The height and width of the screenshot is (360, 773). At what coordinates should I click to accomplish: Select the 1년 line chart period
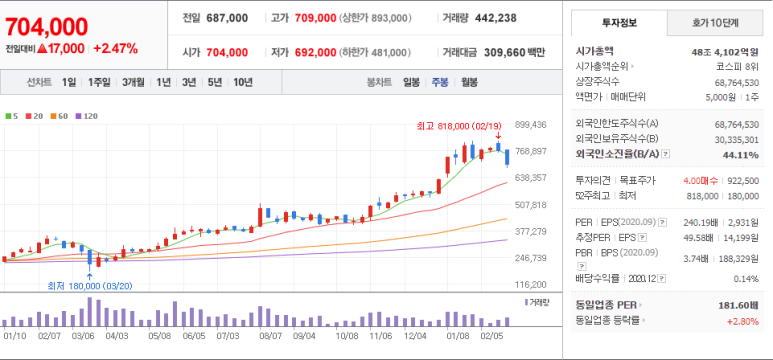163,82
